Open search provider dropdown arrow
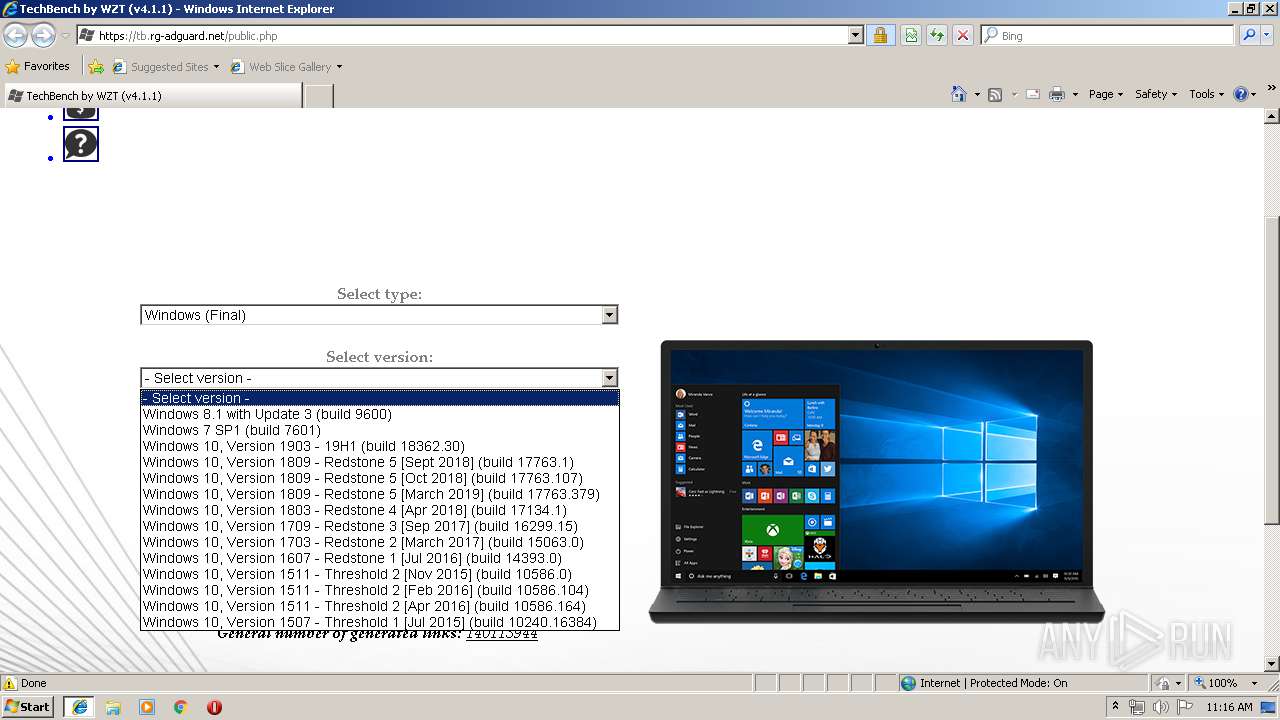Viewport: 1280px width, 720px height. [x=1268, y=35]
